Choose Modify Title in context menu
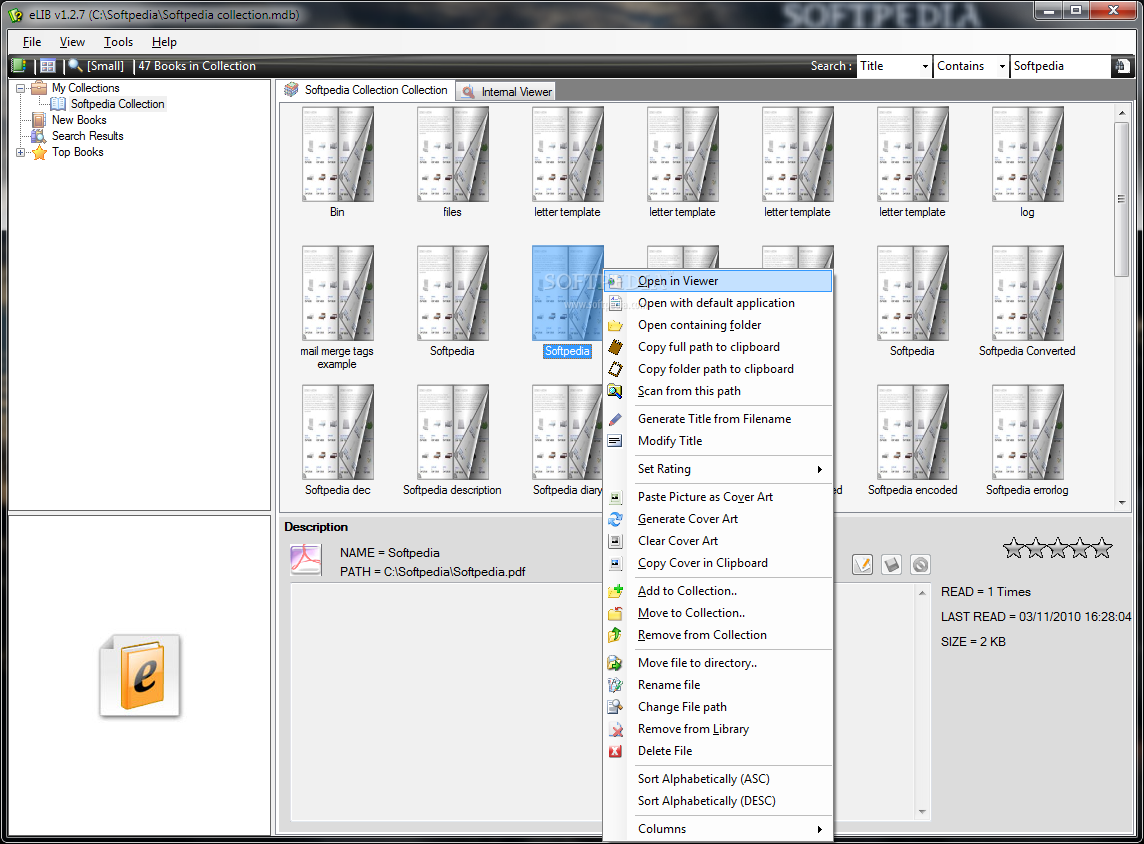The image size is (1144, 844). [x=718, y=441]
